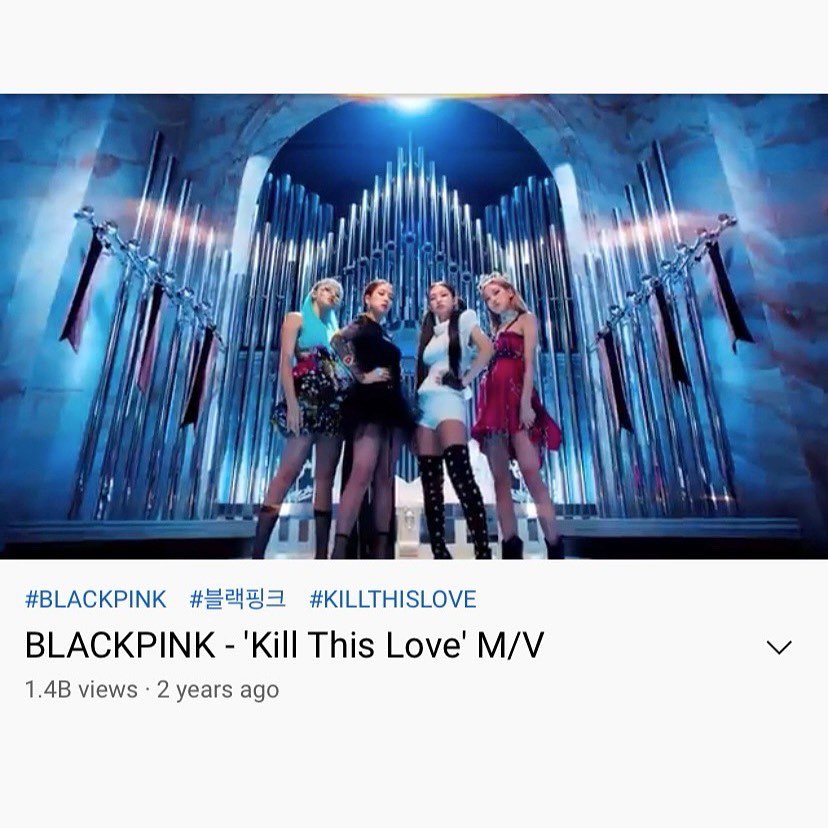Open the #BLACKPINK hashtag
828x828 pixels.
(x=96, y=599)
